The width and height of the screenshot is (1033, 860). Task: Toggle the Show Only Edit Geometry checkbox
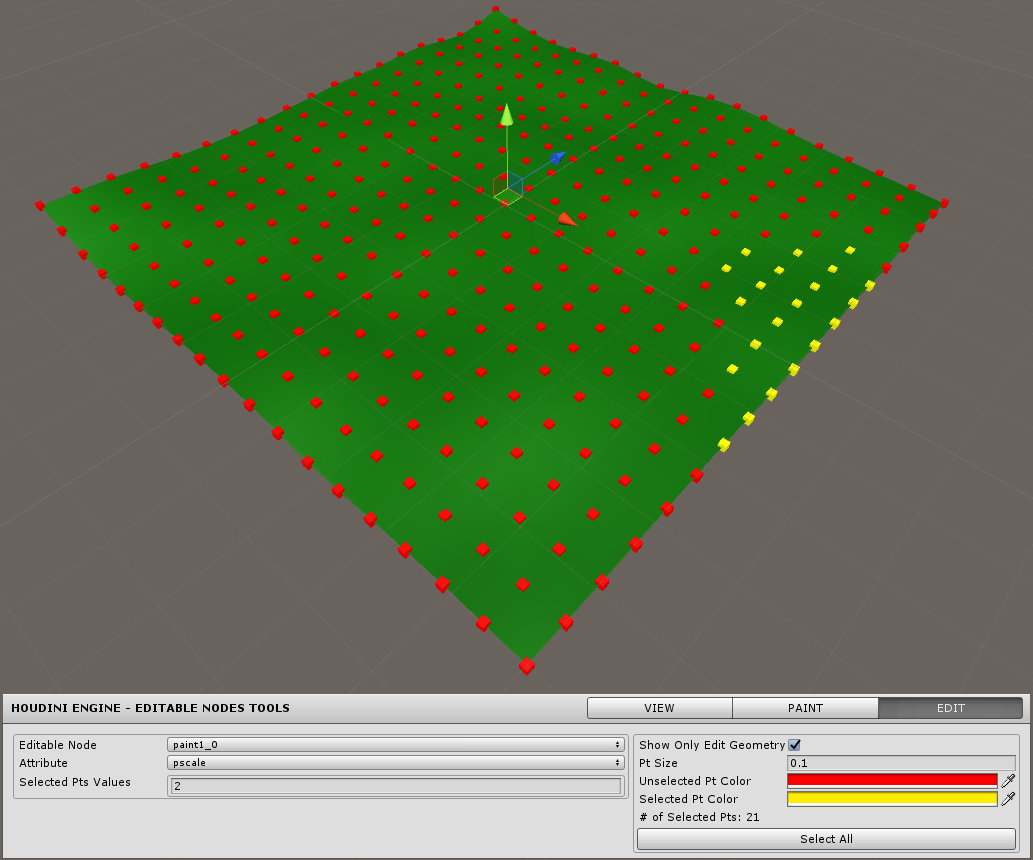795,745
